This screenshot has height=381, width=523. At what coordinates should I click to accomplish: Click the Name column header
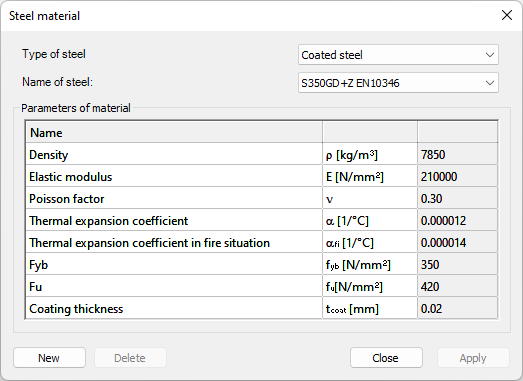pos(174,132)
